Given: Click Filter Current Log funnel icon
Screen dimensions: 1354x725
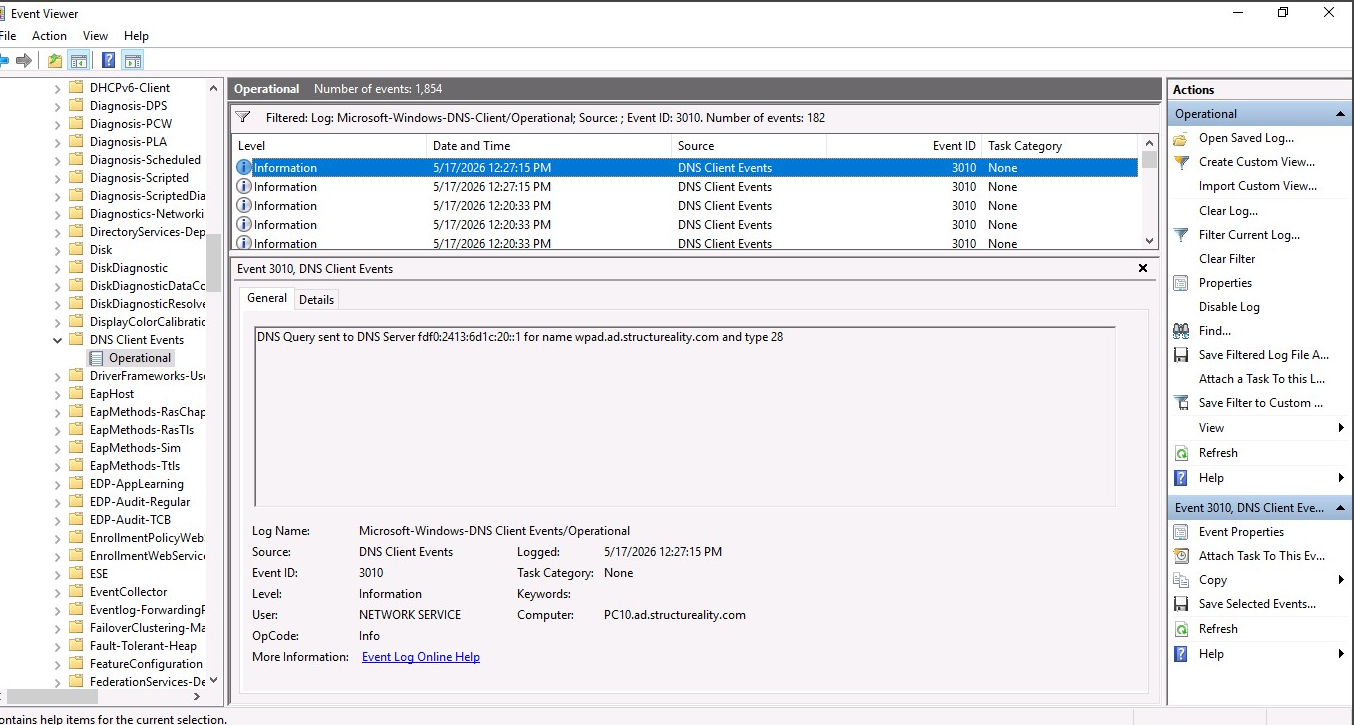Looking at the screenshot, I should [1181, 235].
